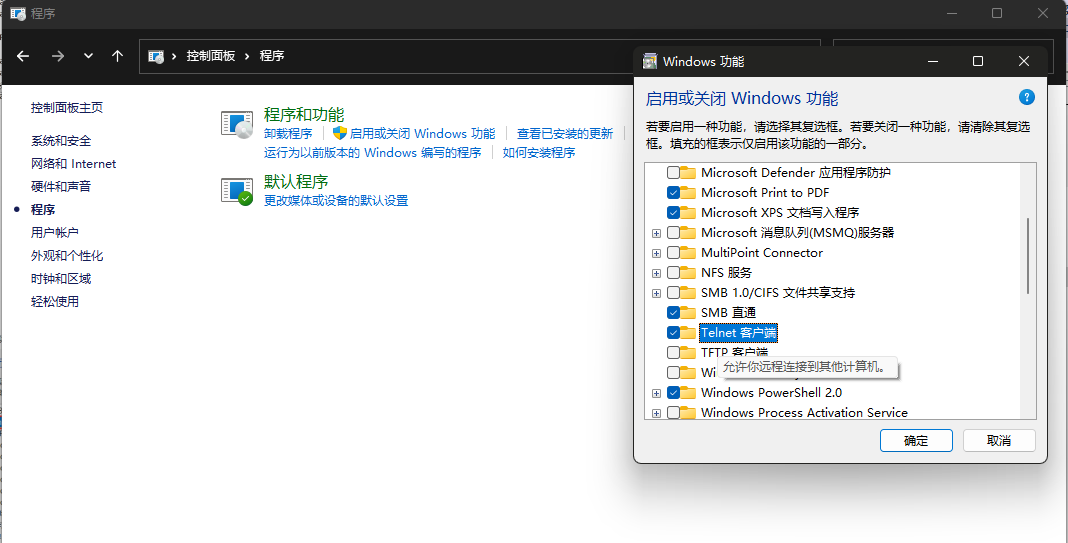Screen dimensions: 1068x543
Task: Select Windows Process Activation Service label
Action: point(804,413)
